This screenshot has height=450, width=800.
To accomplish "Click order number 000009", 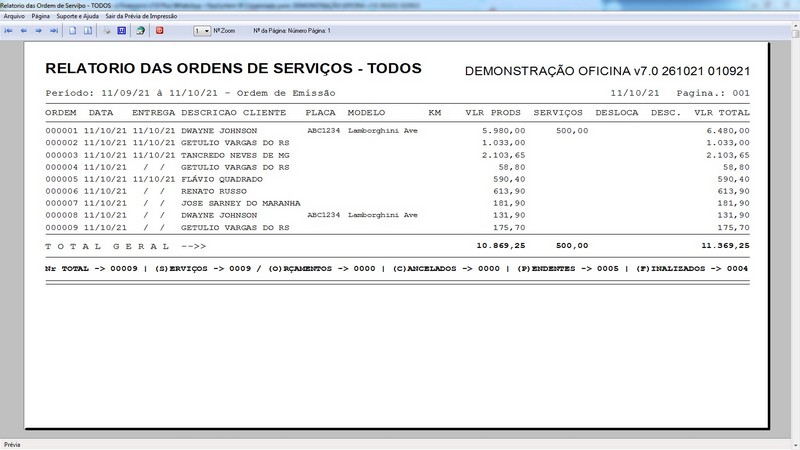I will (62, 228).
